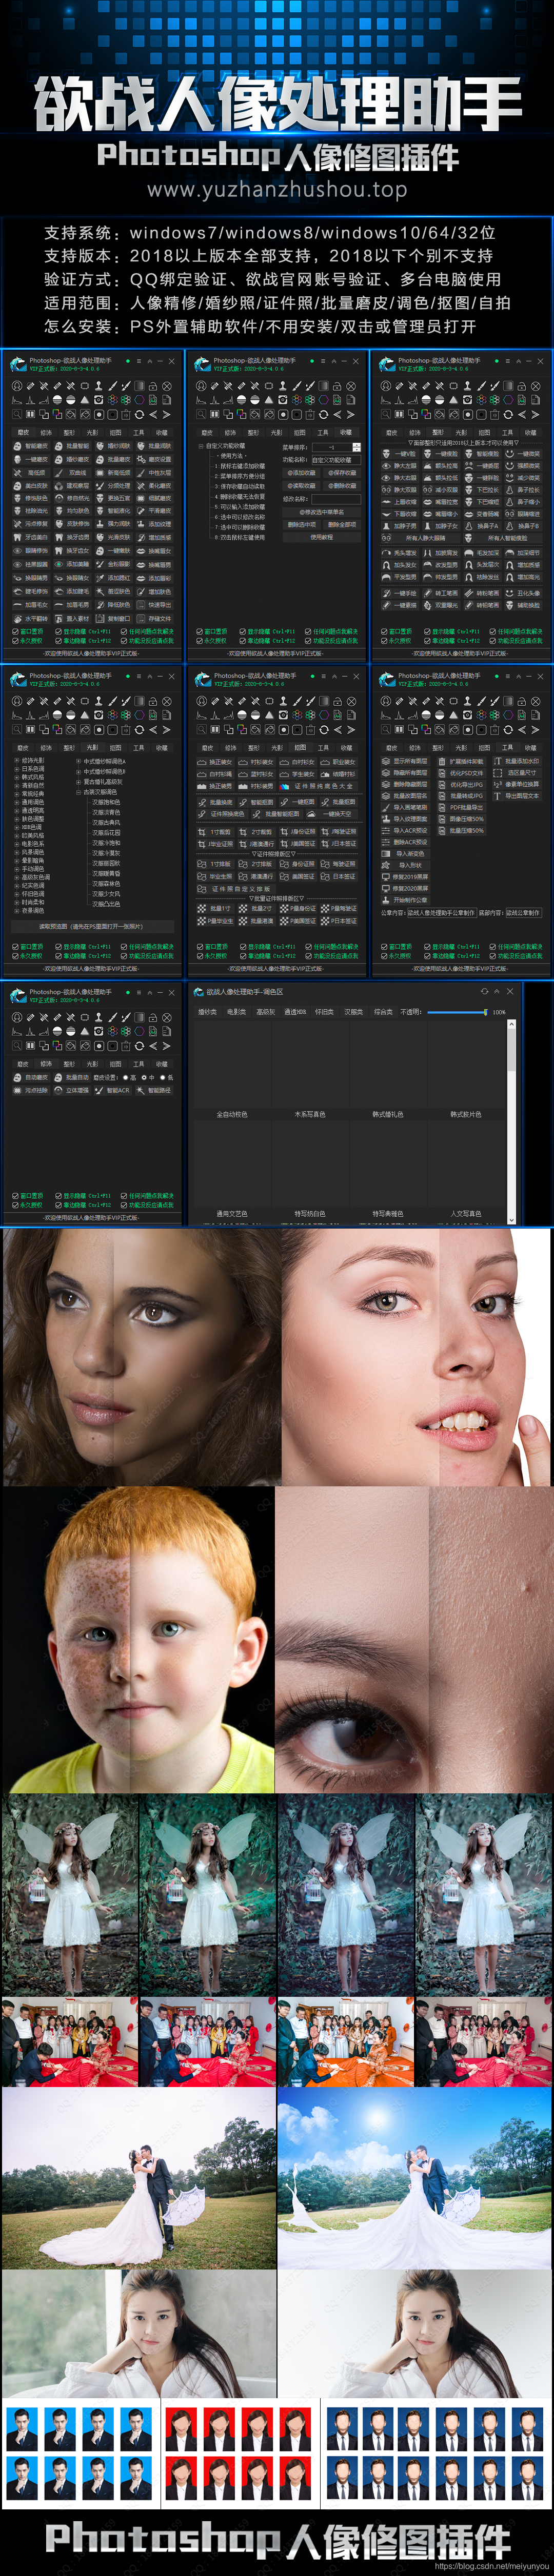This screenshot has height=2576, width=554.
Task: Click the 底部内容 input field
Action: (x=524, y=912)
